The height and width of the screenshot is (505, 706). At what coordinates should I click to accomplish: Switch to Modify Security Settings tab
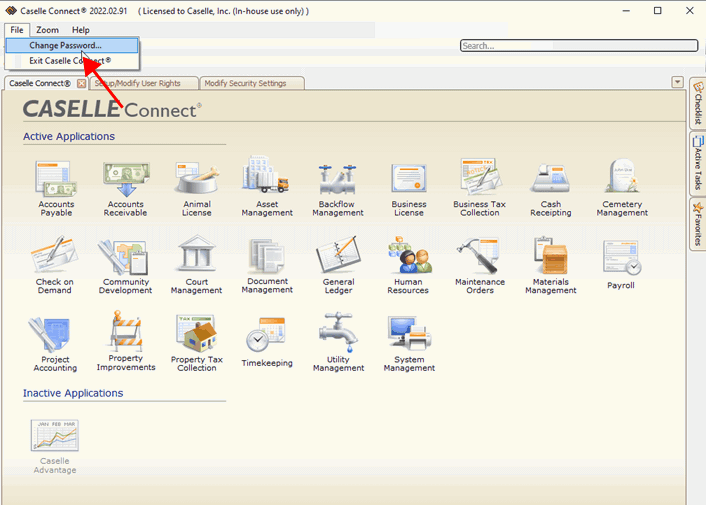click(252, 83)
